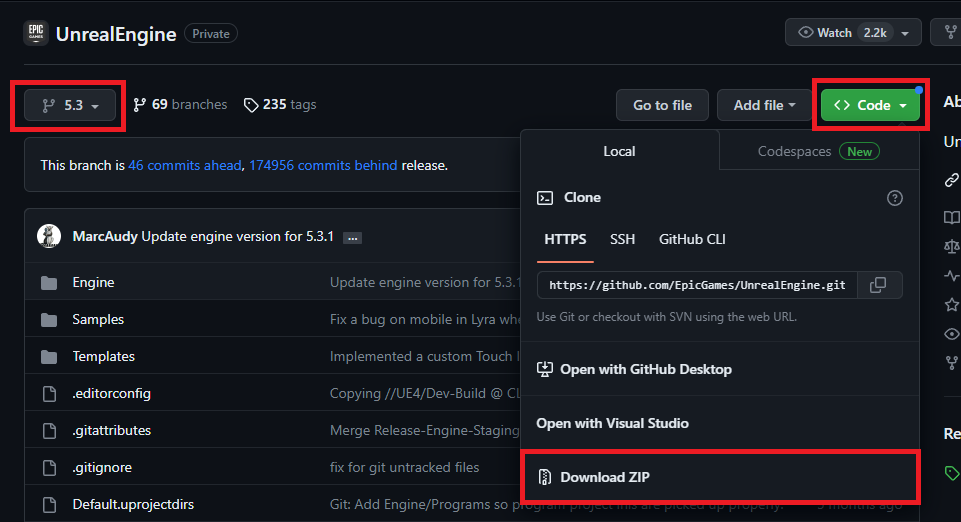Open 174956 commits behind link

pos(323,165)
